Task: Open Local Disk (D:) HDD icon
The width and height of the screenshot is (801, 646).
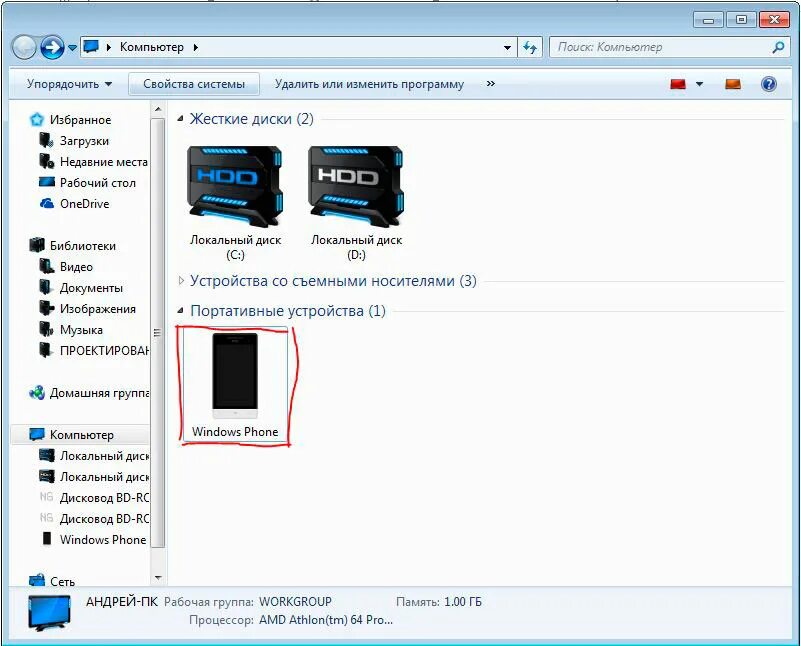Action: tap(356, 186)
